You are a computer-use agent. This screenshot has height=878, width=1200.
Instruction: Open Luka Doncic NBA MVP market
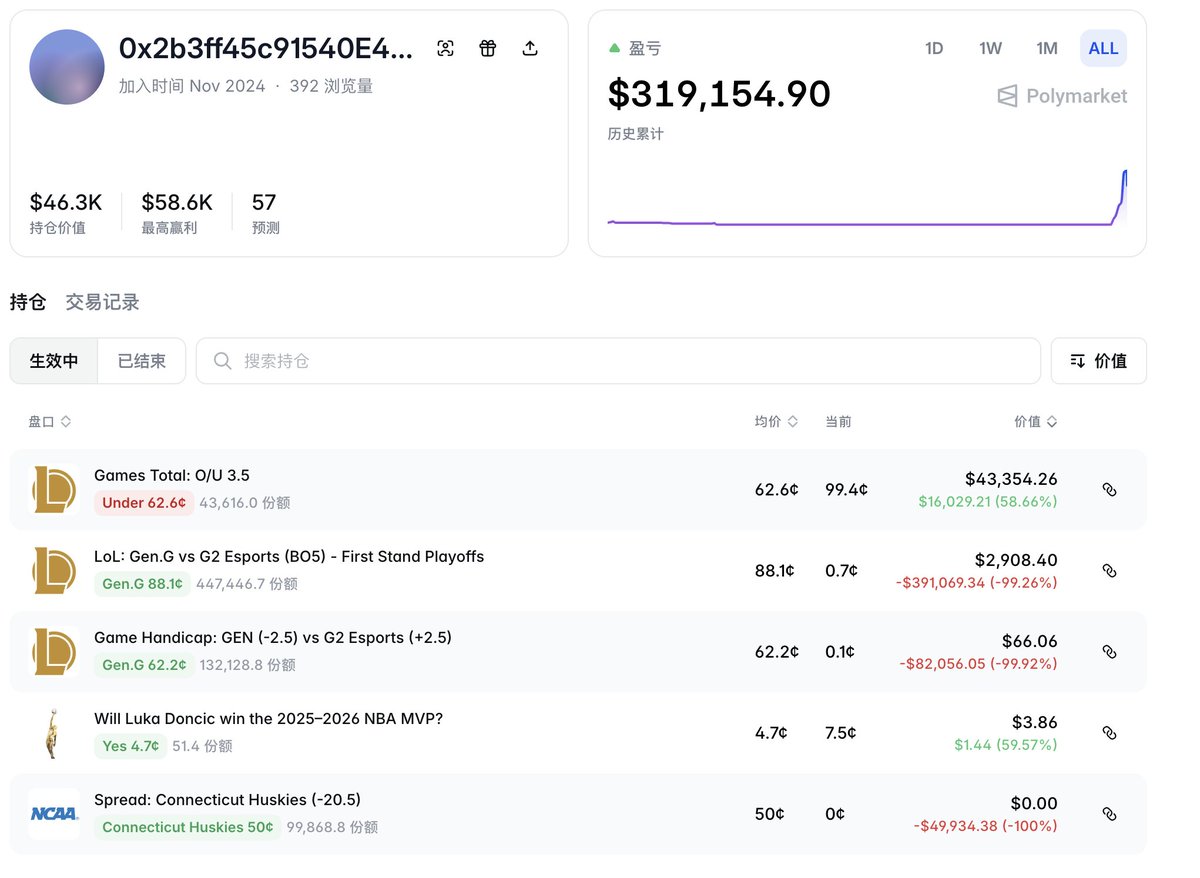pos(268,719)
